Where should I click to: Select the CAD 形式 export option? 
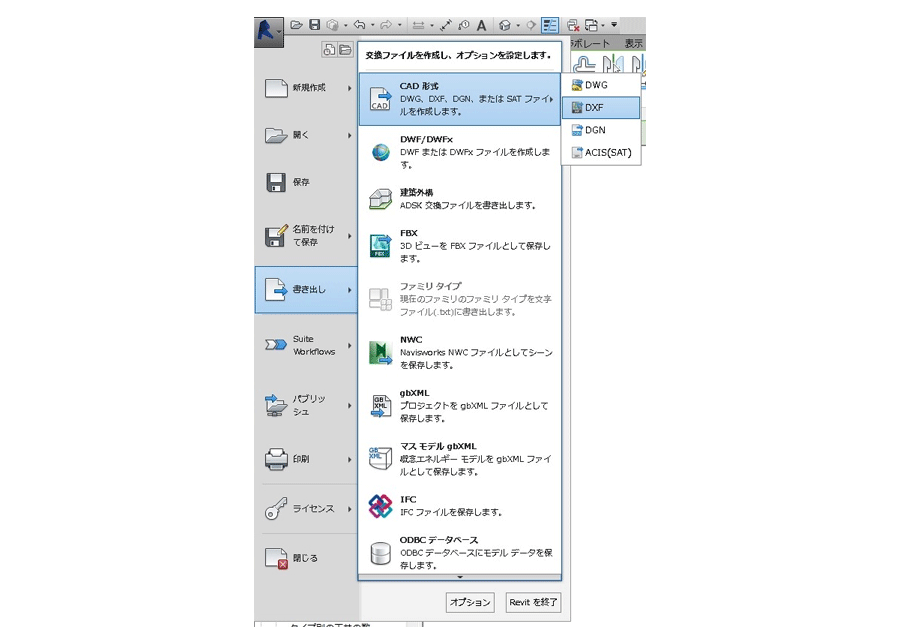pyautogui.click(x=460, y=99)
